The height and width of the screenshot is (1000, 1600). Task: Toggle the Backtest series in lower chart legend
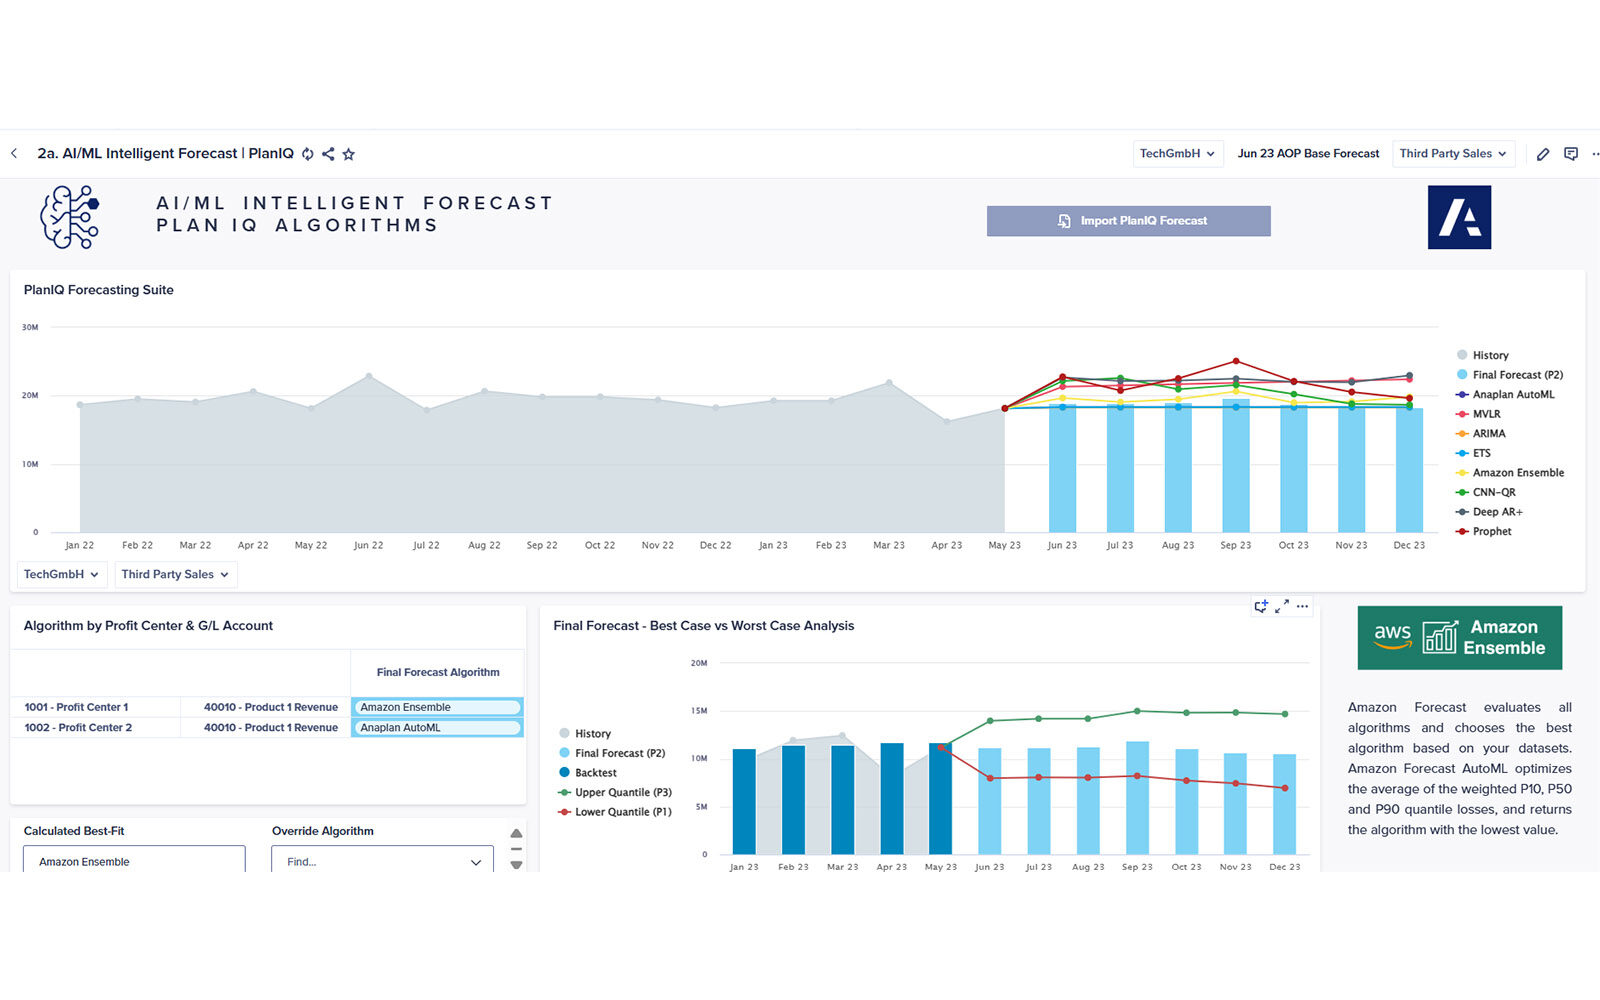[x=595, y=773]
